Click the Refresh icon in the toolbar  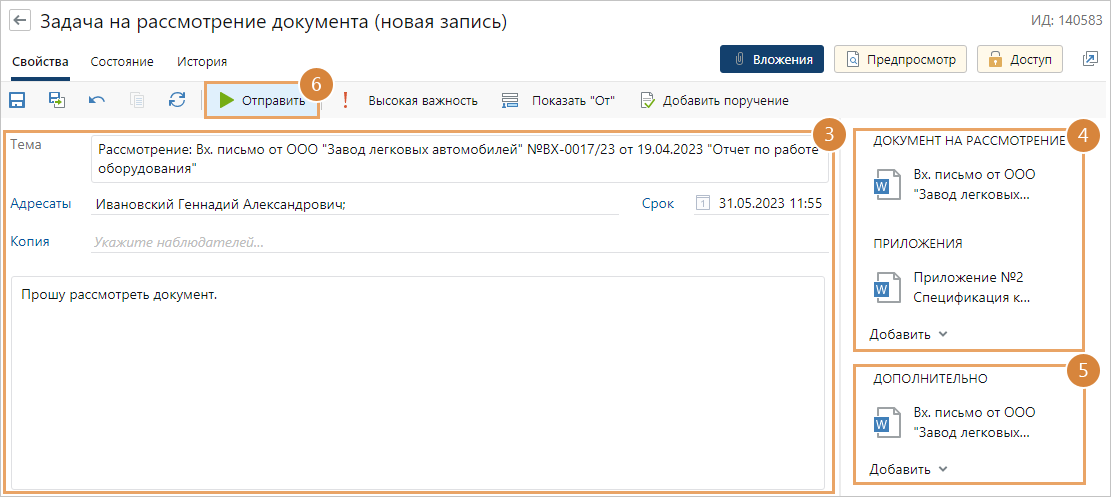point(177,100)
